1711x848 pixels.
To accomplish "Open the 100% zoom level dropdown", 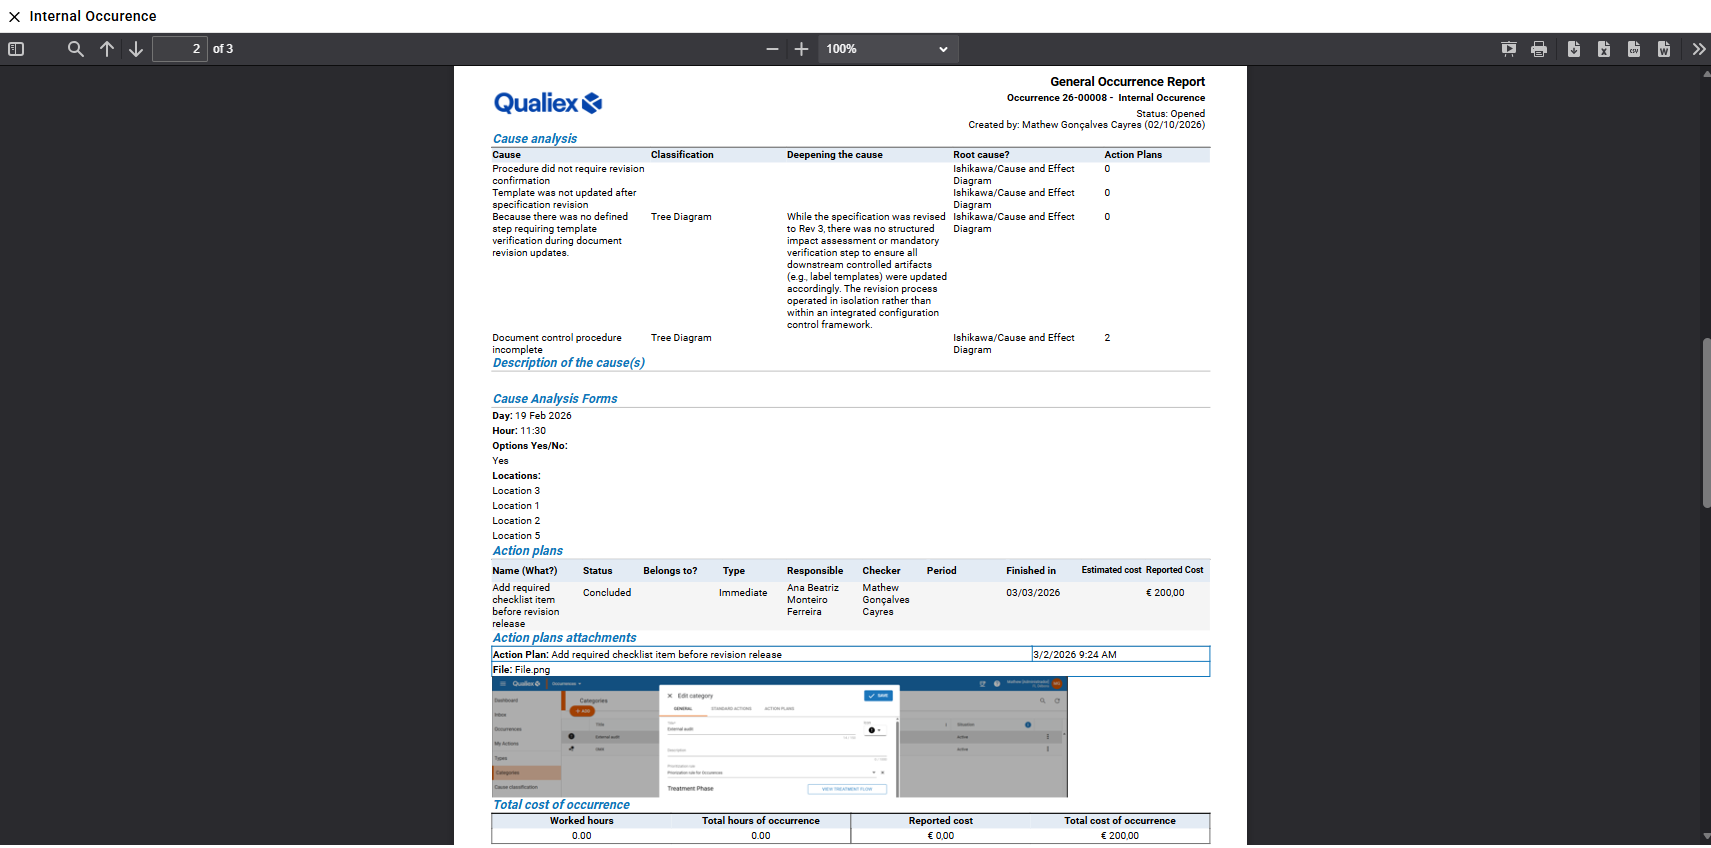I will 887,49.
